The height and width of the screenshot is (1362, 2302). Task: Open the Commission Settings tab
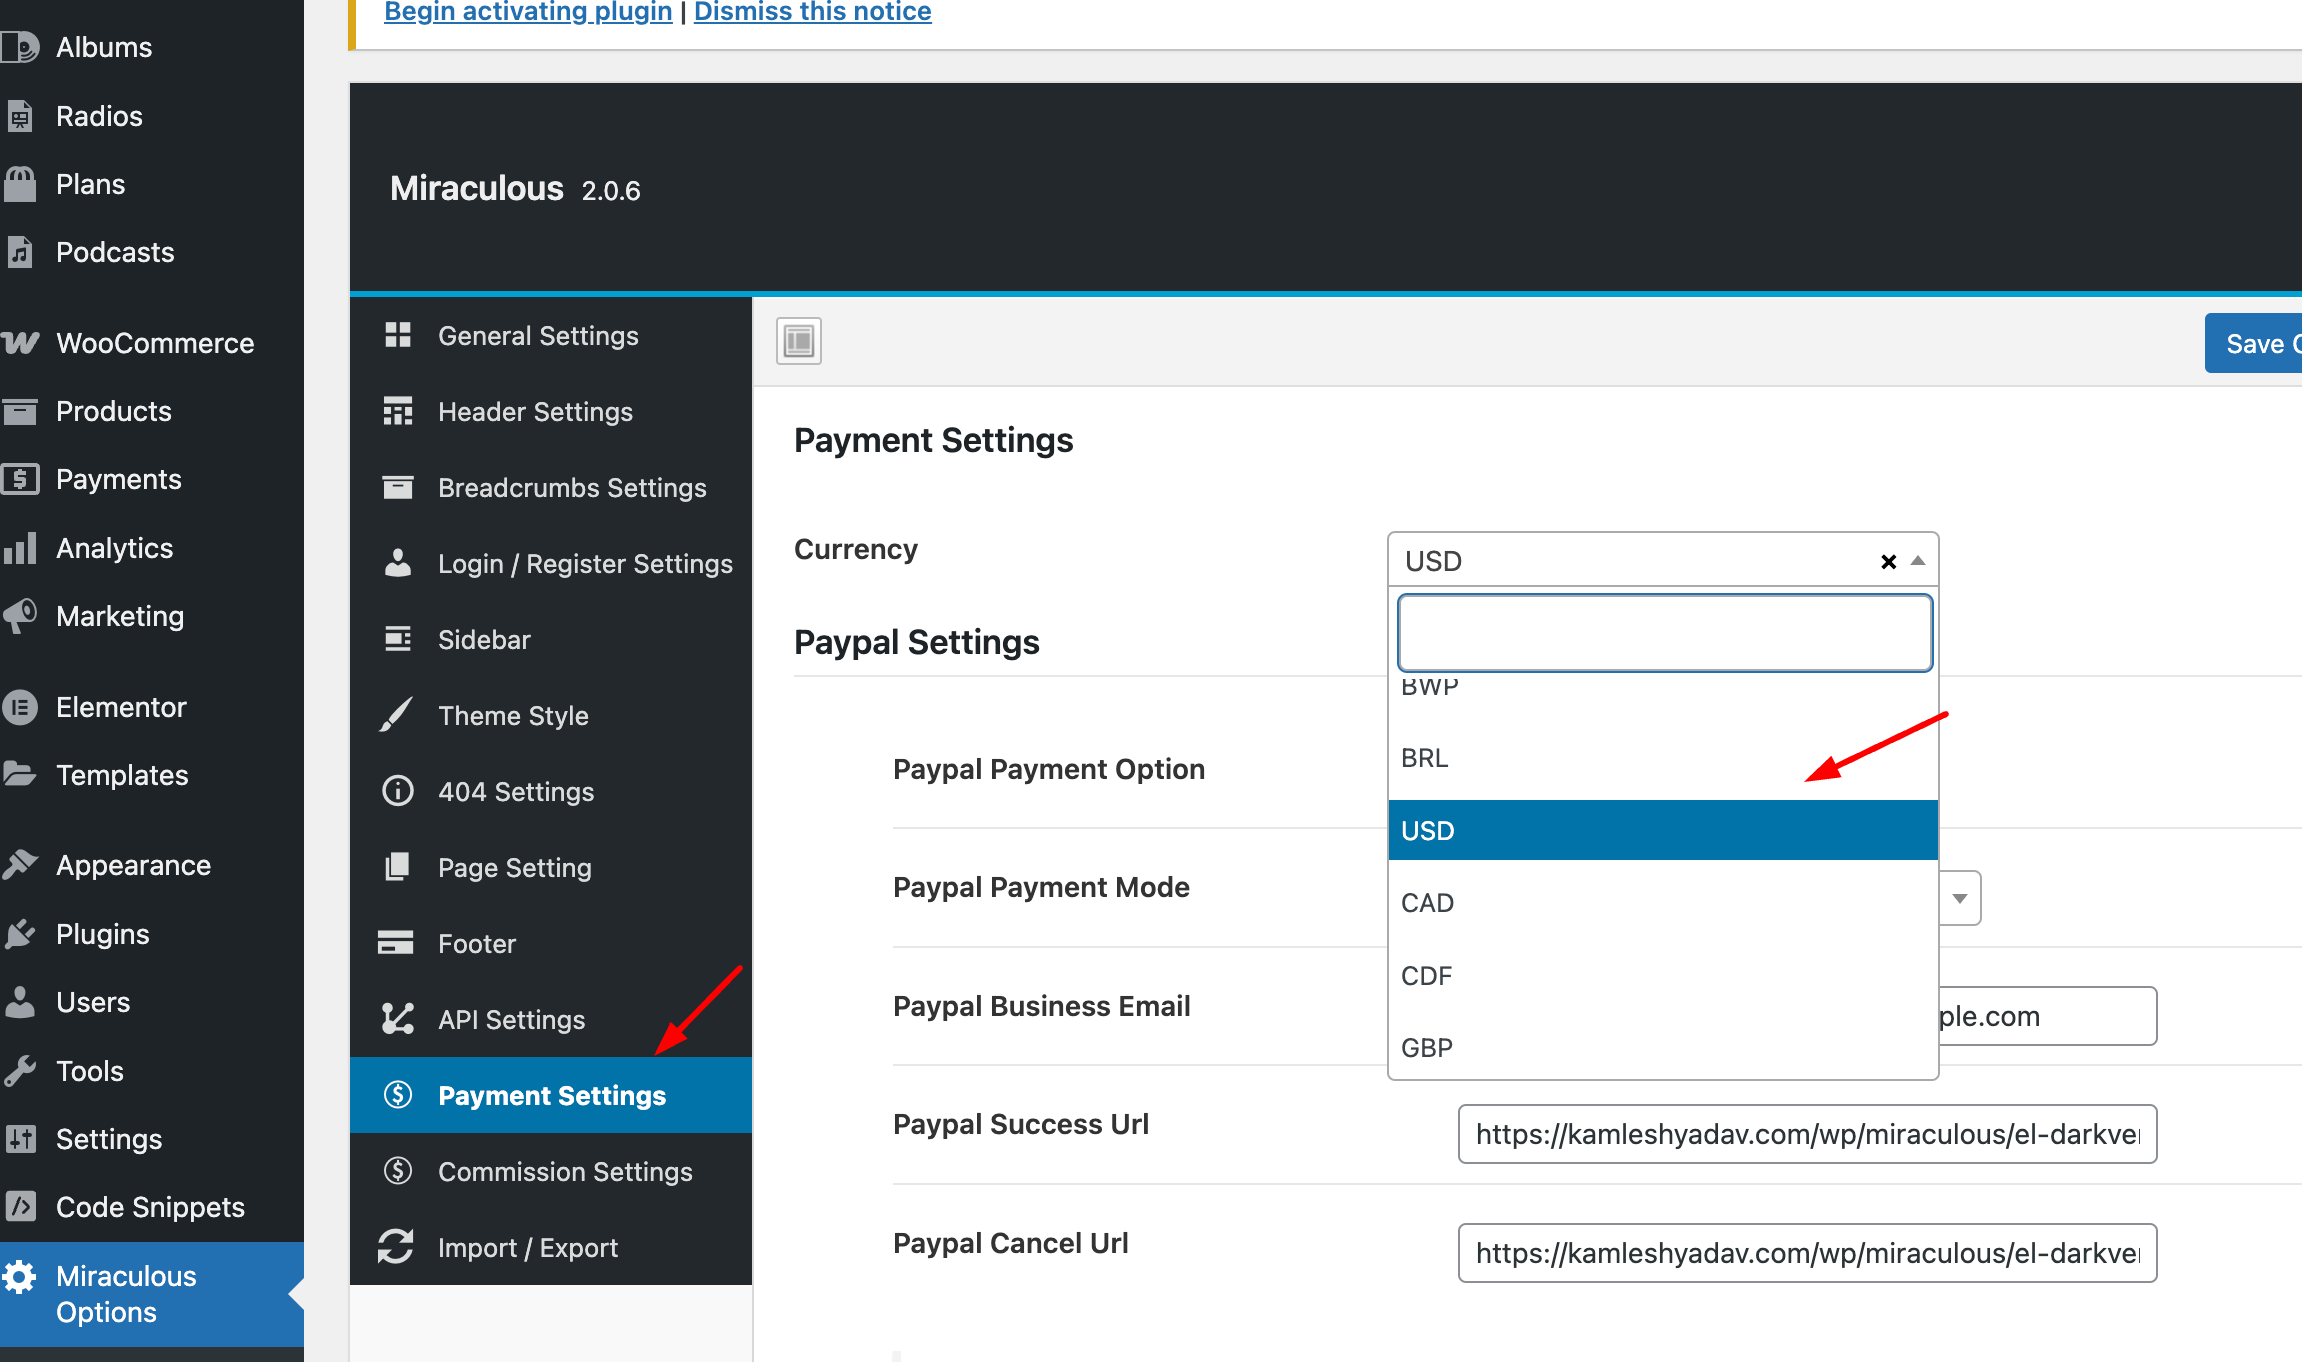click(x=551, y=1172)
